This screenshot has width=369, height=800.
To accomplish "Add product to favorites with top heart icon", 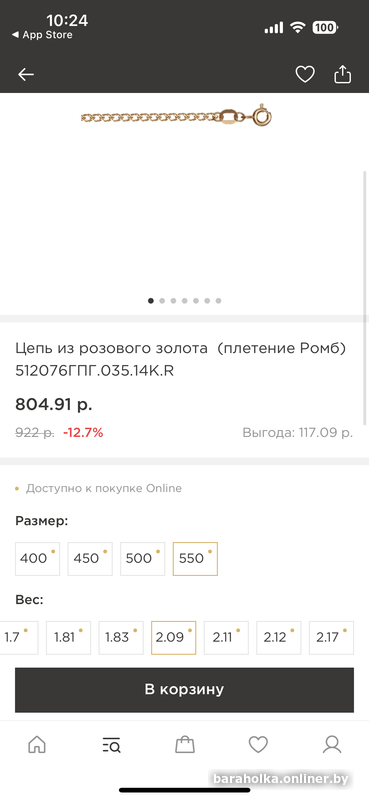I will coord(305,74).
